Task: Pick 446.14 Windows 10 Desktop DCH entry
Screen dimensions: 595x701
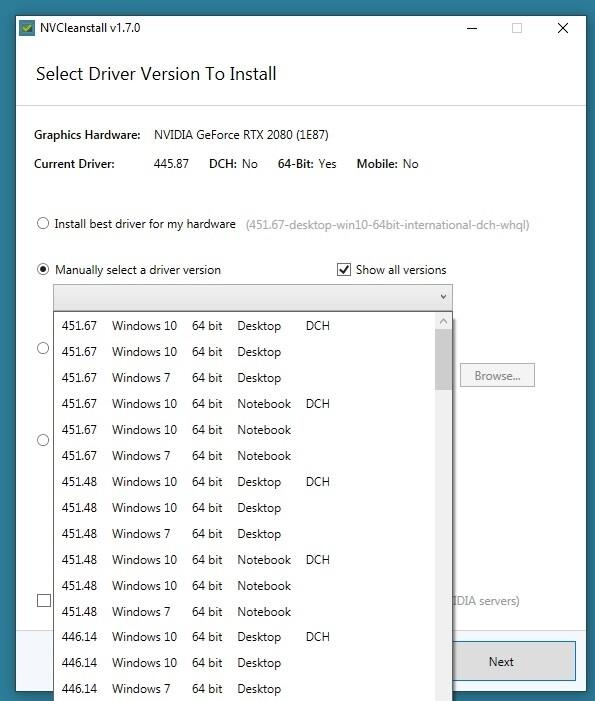Action: click(244, 637)
